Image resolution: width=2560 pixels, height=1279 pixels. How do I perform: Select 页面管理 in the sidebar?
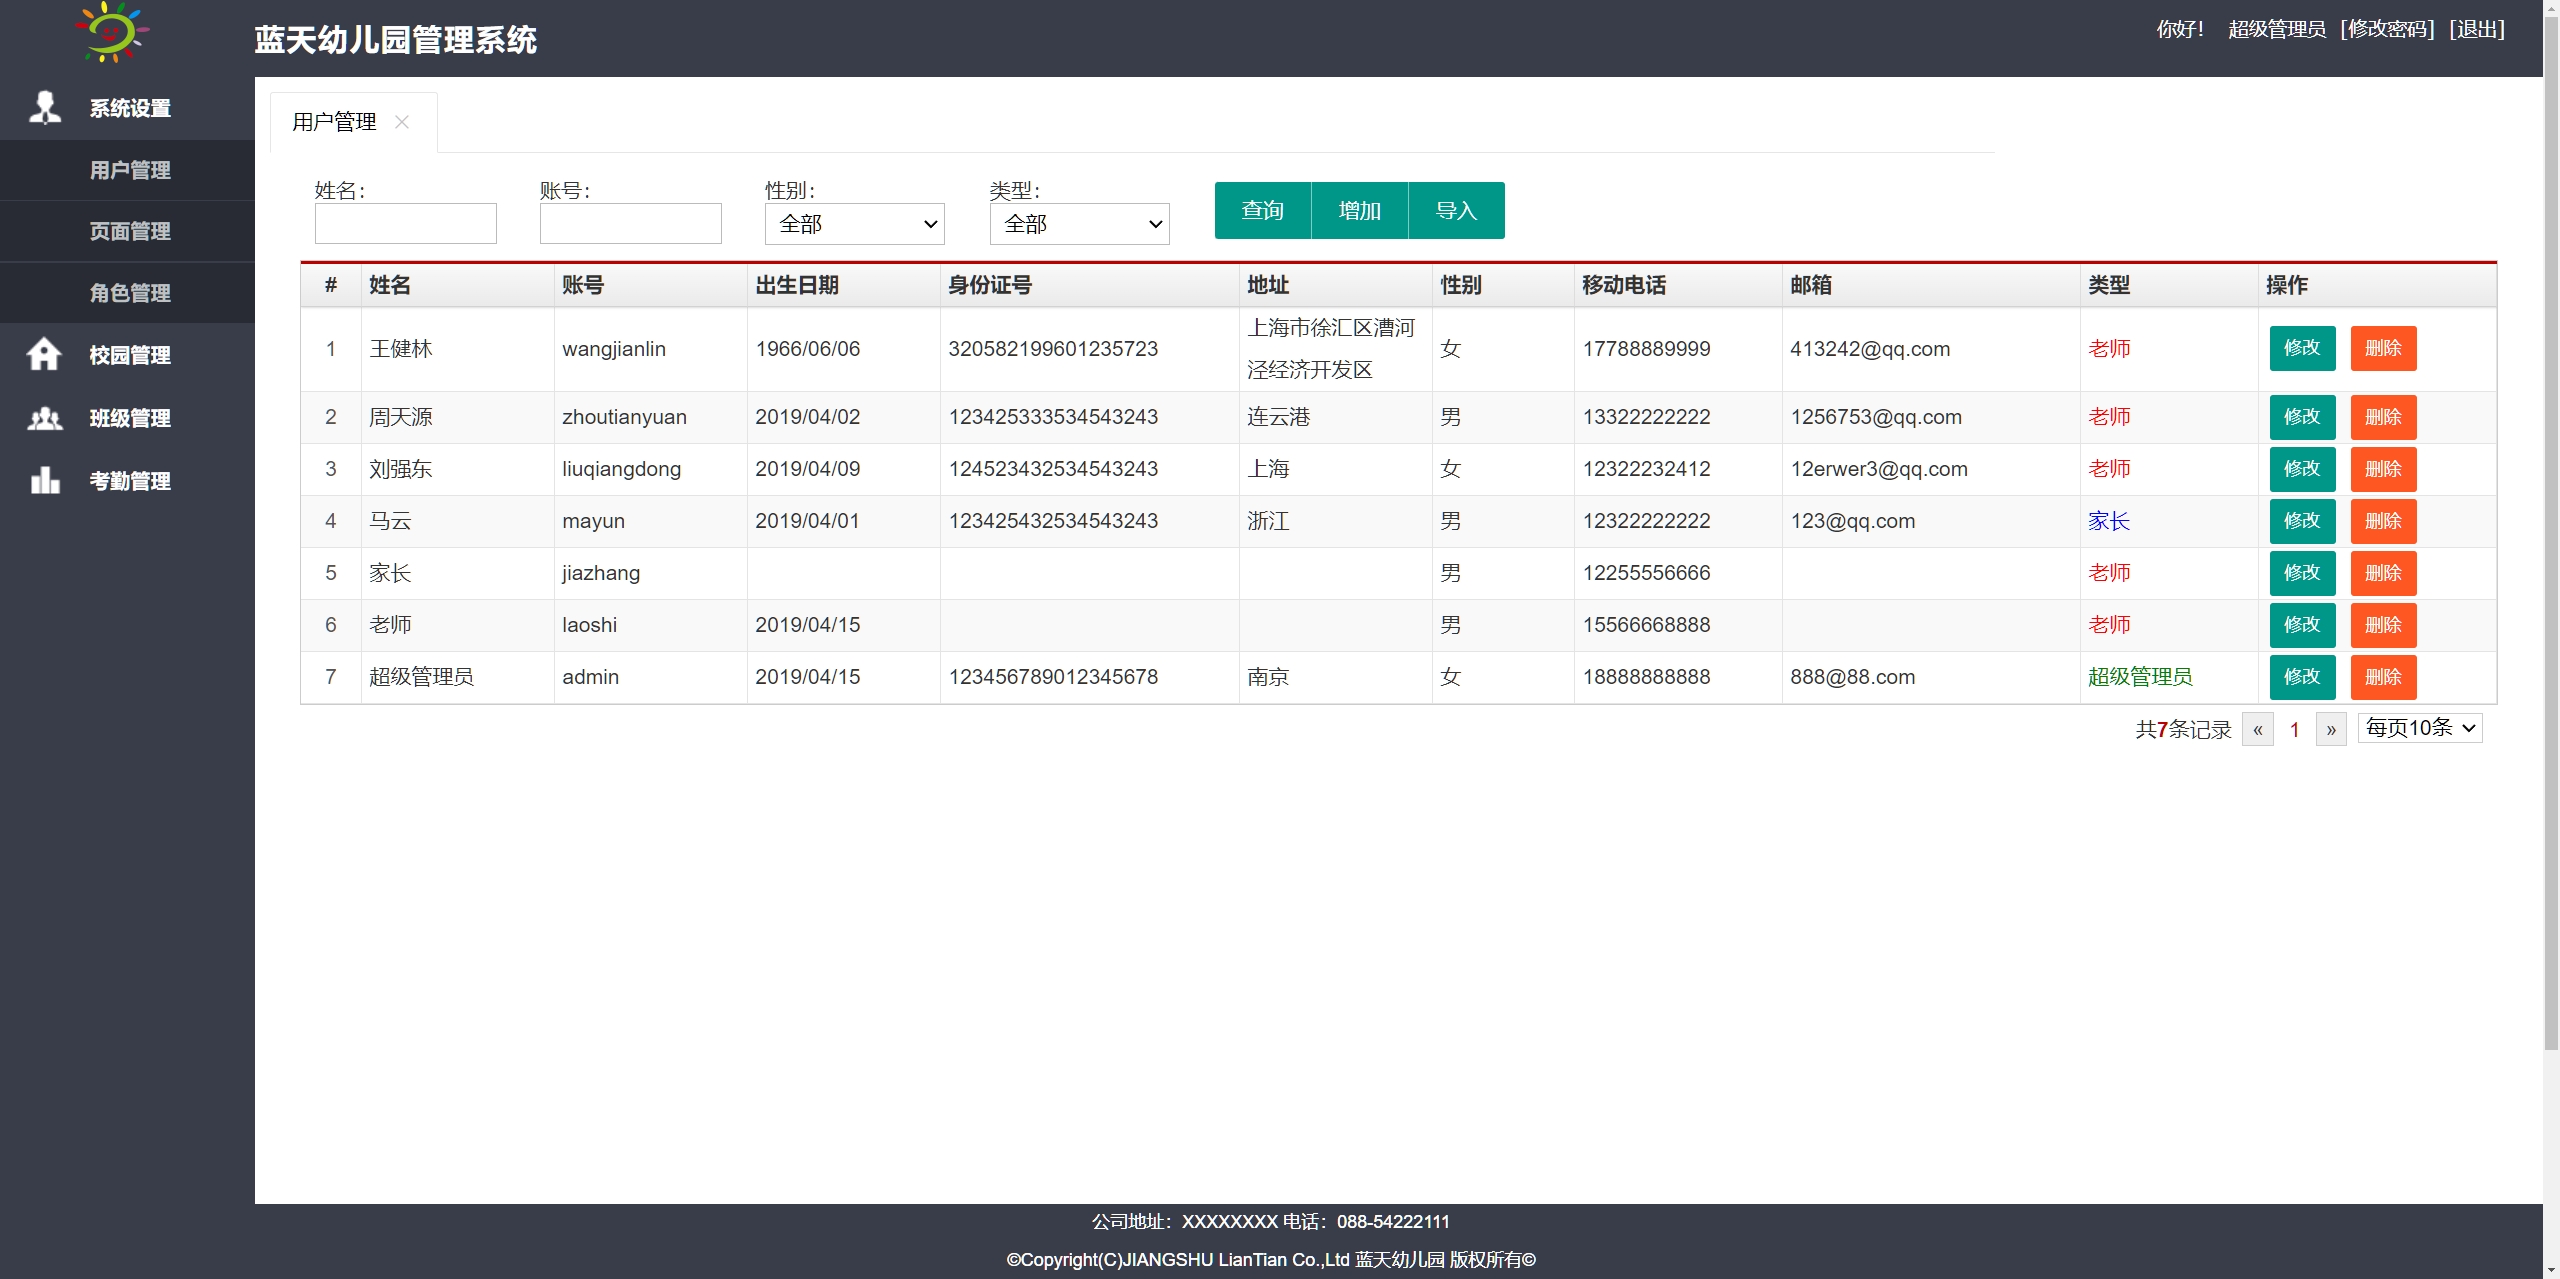[x=129, y=232]
